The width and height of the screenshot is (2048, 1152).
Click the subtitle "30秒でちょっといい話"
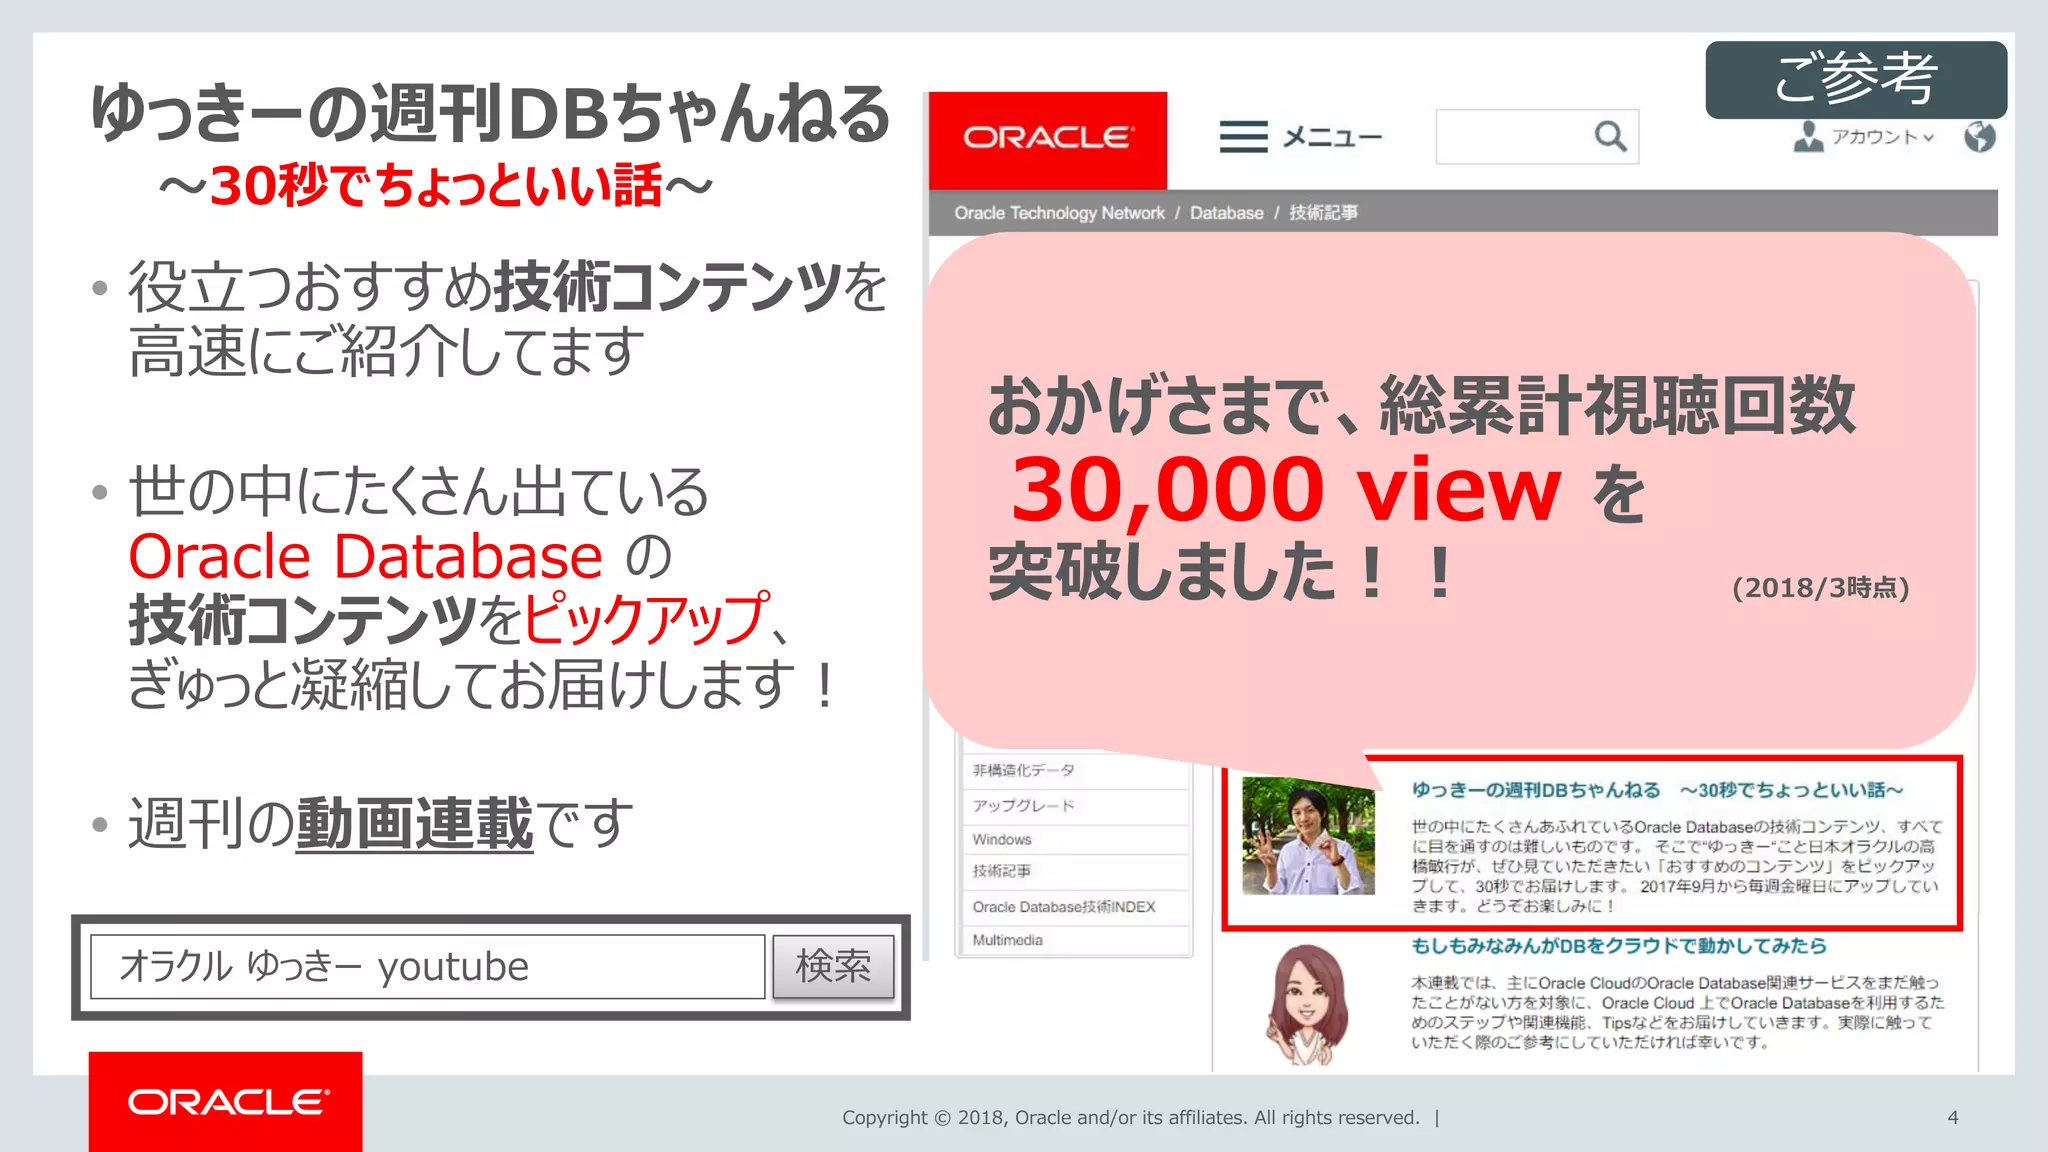click(436, 186)
